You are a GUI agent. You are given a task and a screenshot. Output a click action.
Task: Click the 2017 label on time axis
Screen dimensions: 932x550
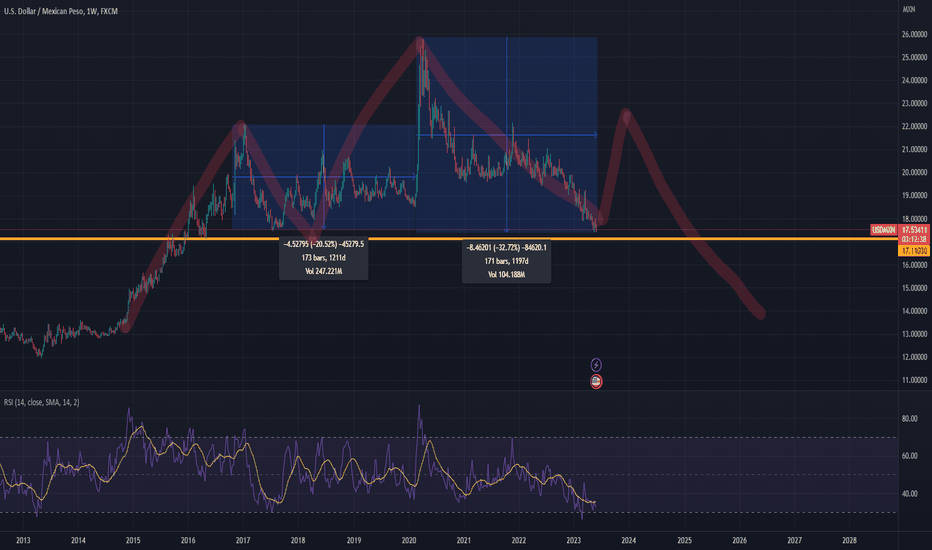pos(243,540)
